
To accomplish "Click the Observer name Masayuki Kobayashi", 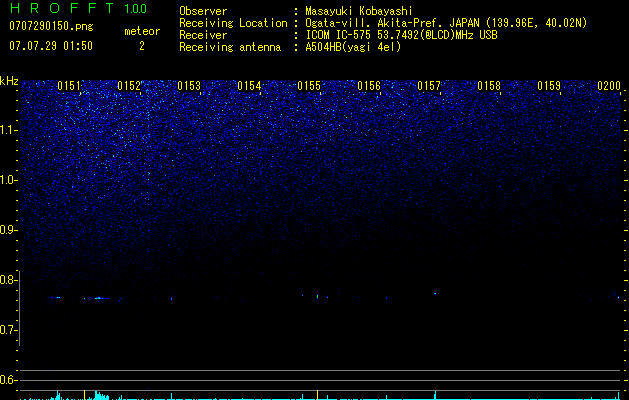I will [x=359, y=11].
